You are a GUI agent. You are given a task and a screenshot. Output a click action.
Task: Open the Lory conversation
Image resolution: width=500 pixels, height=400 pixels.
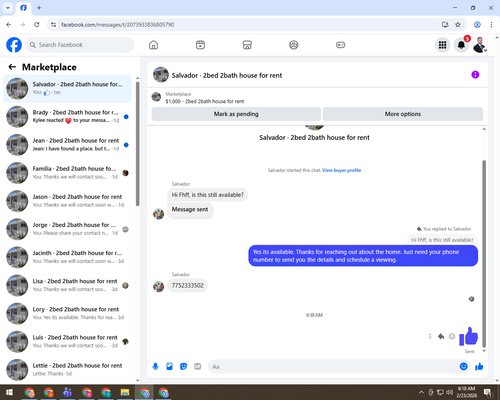(x=67, y=313)
